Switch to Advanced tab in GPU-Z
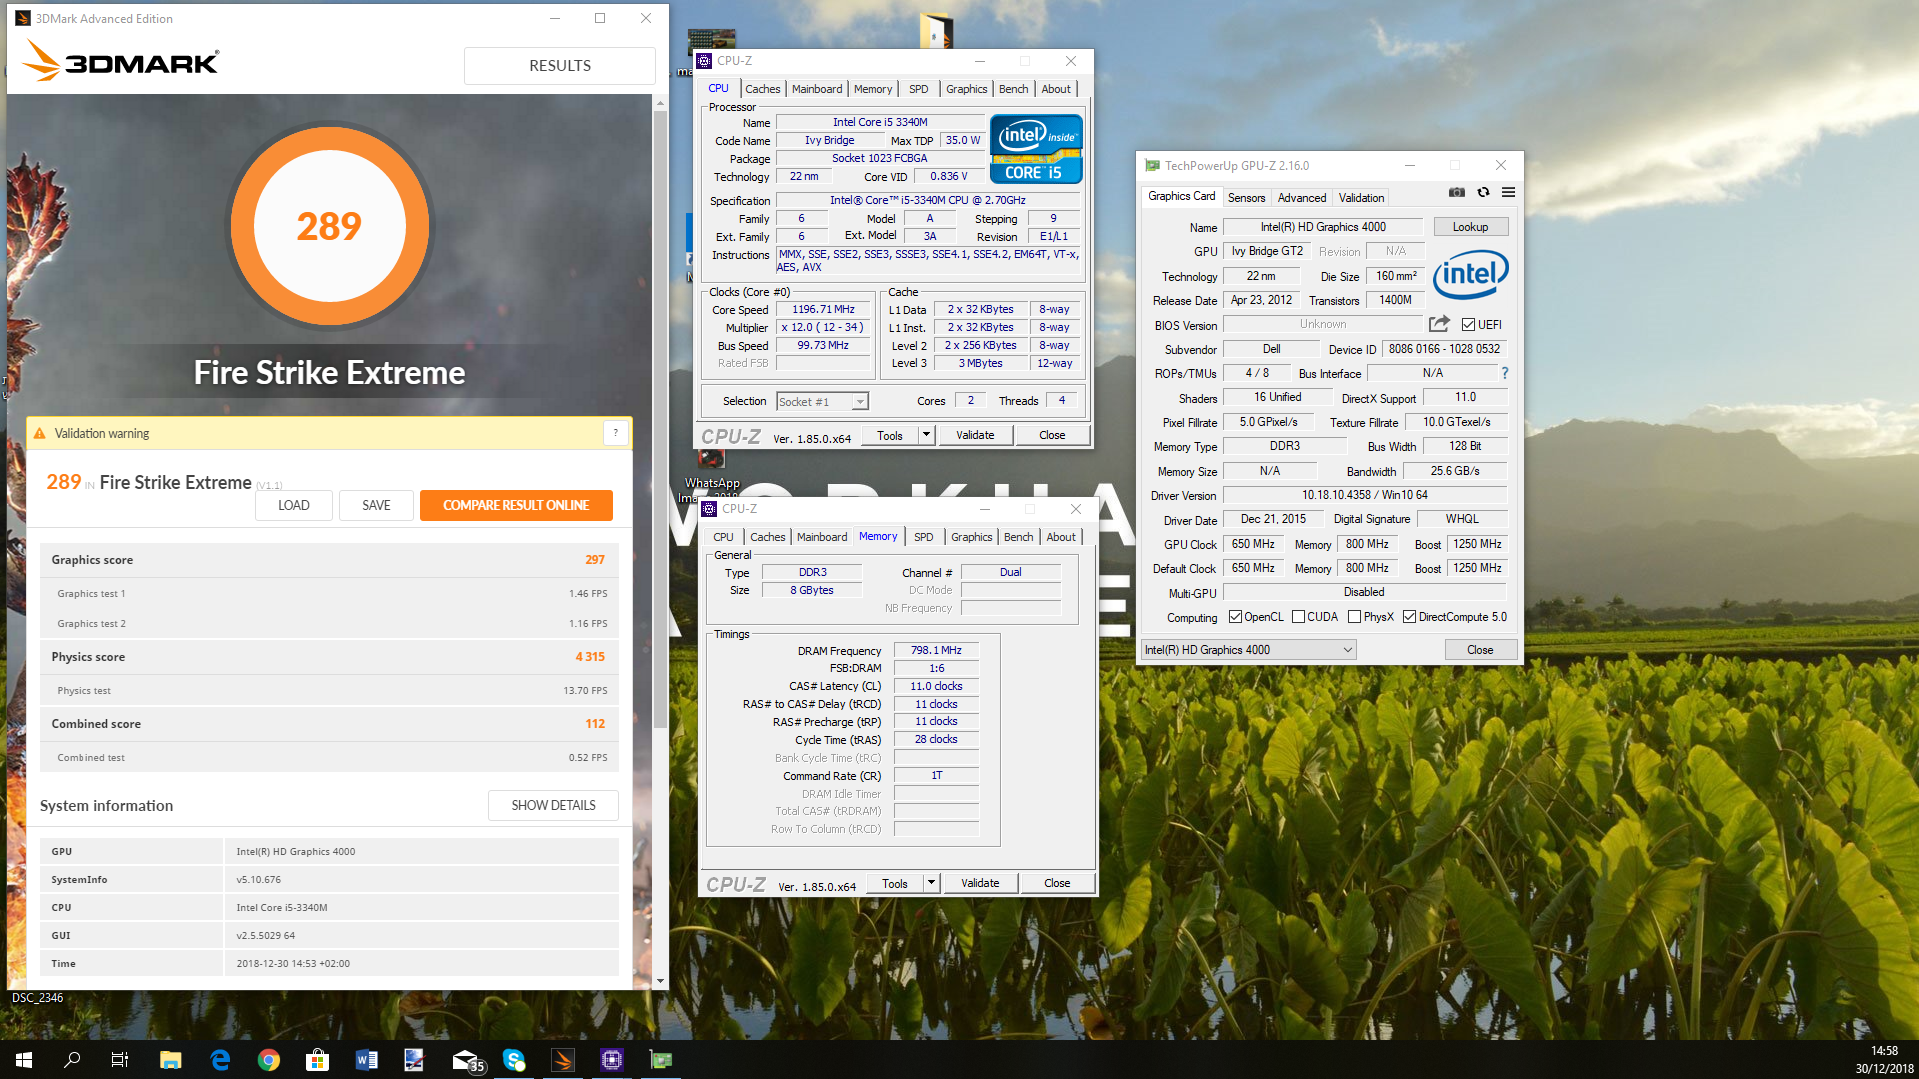The image size is (1919, 1079). (x=1301, y=198)
